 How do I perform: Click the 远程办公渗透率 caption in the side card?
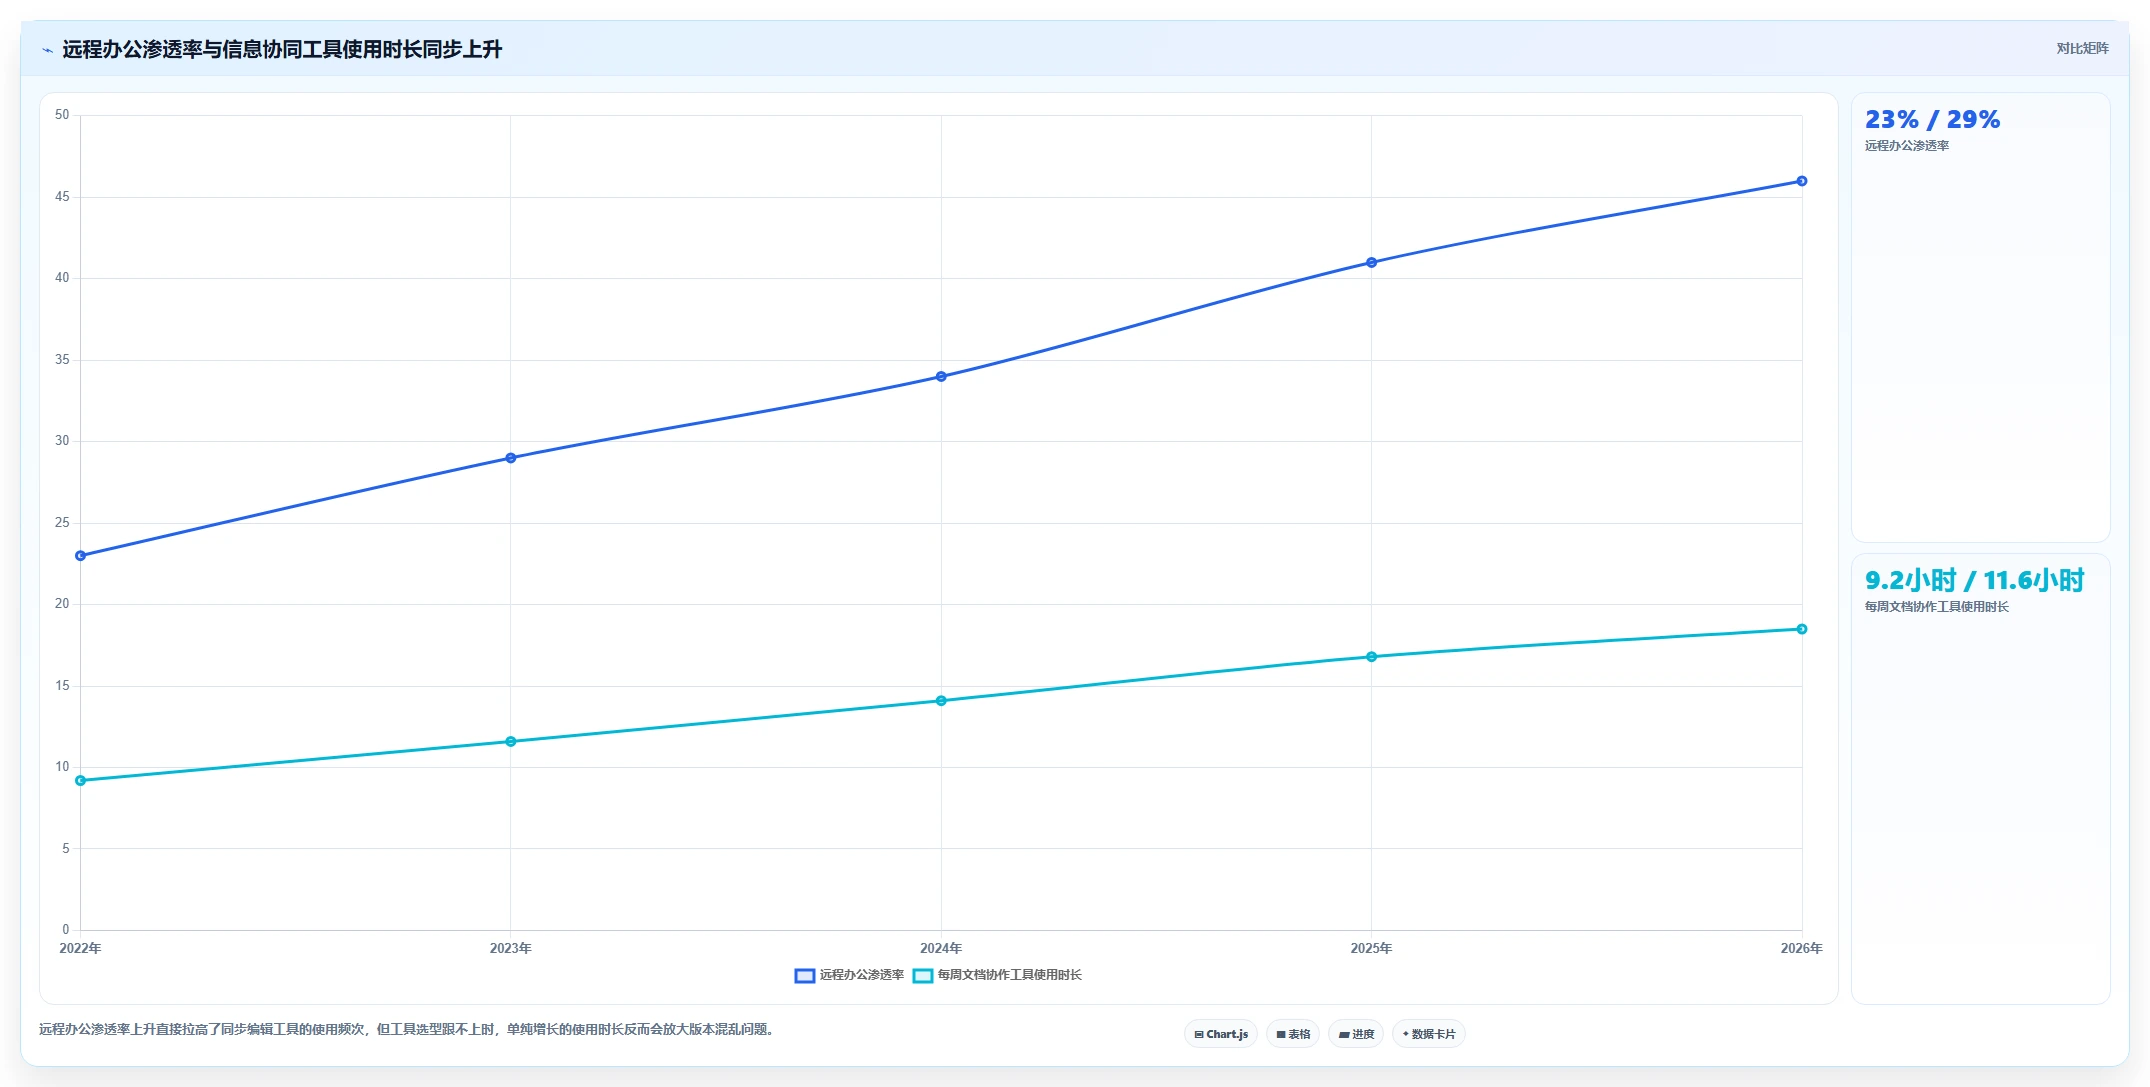tap(1907, 146)
